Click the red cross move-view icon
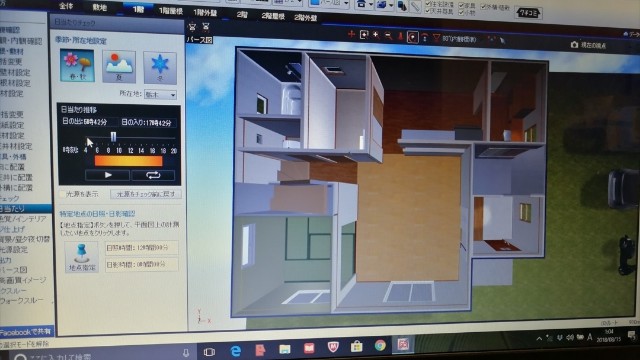Viewport: 640px width, 360px height. 351,35
